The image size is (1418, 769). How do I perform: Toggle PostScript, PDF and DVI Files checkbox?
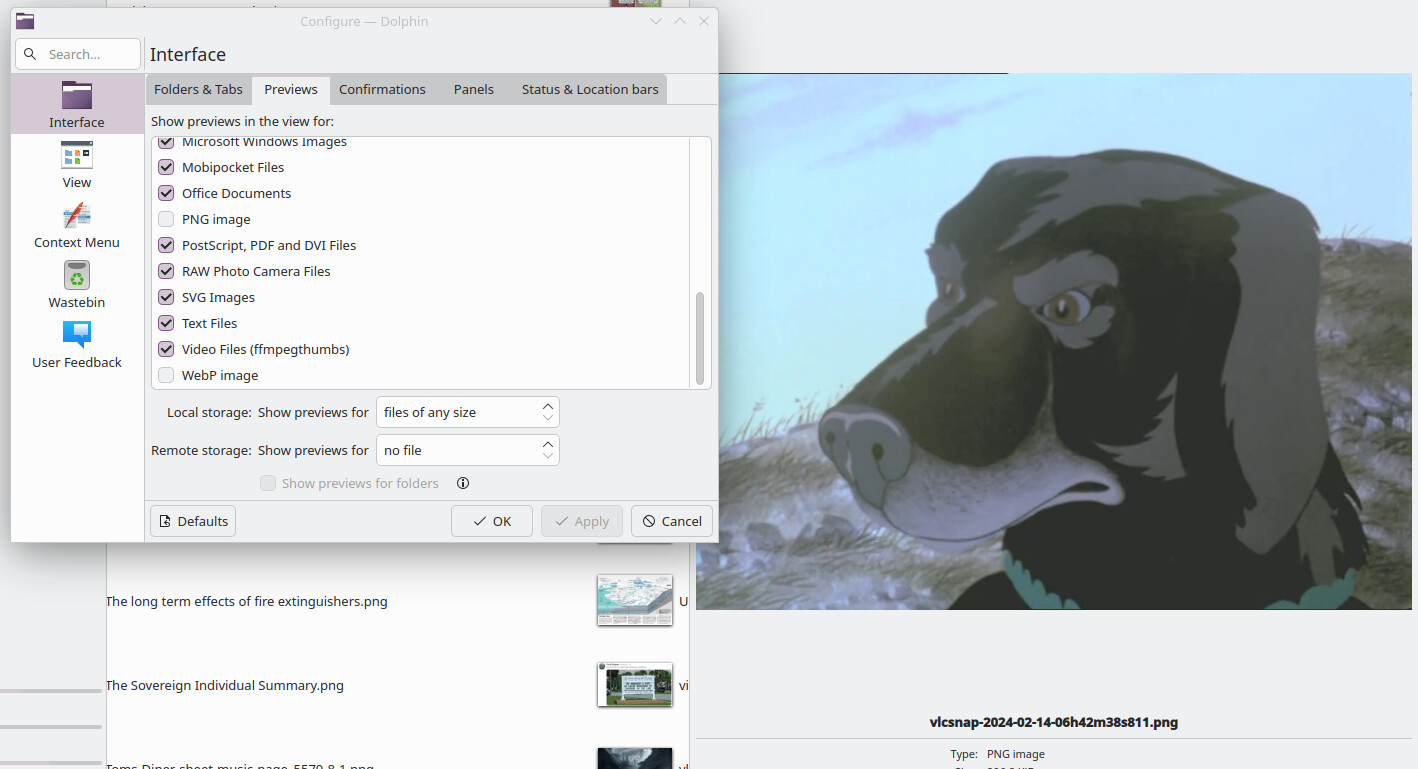166,245
